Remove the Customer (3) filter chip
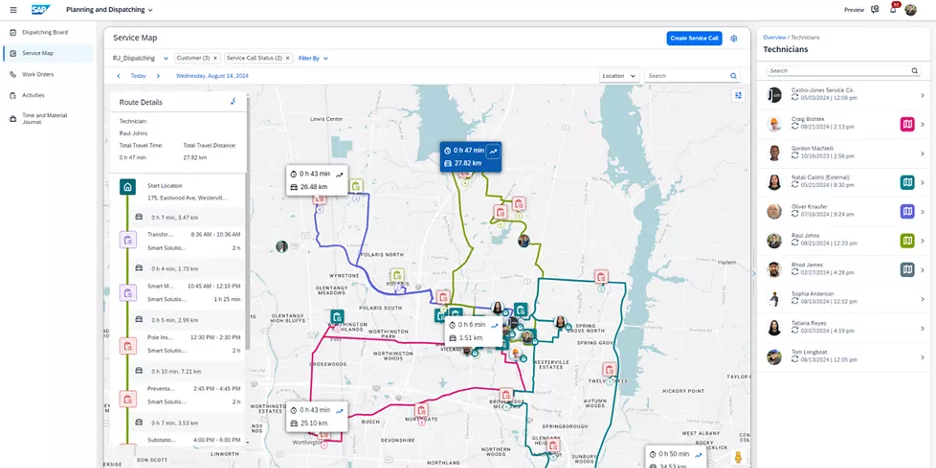 [x=217, y=58]
